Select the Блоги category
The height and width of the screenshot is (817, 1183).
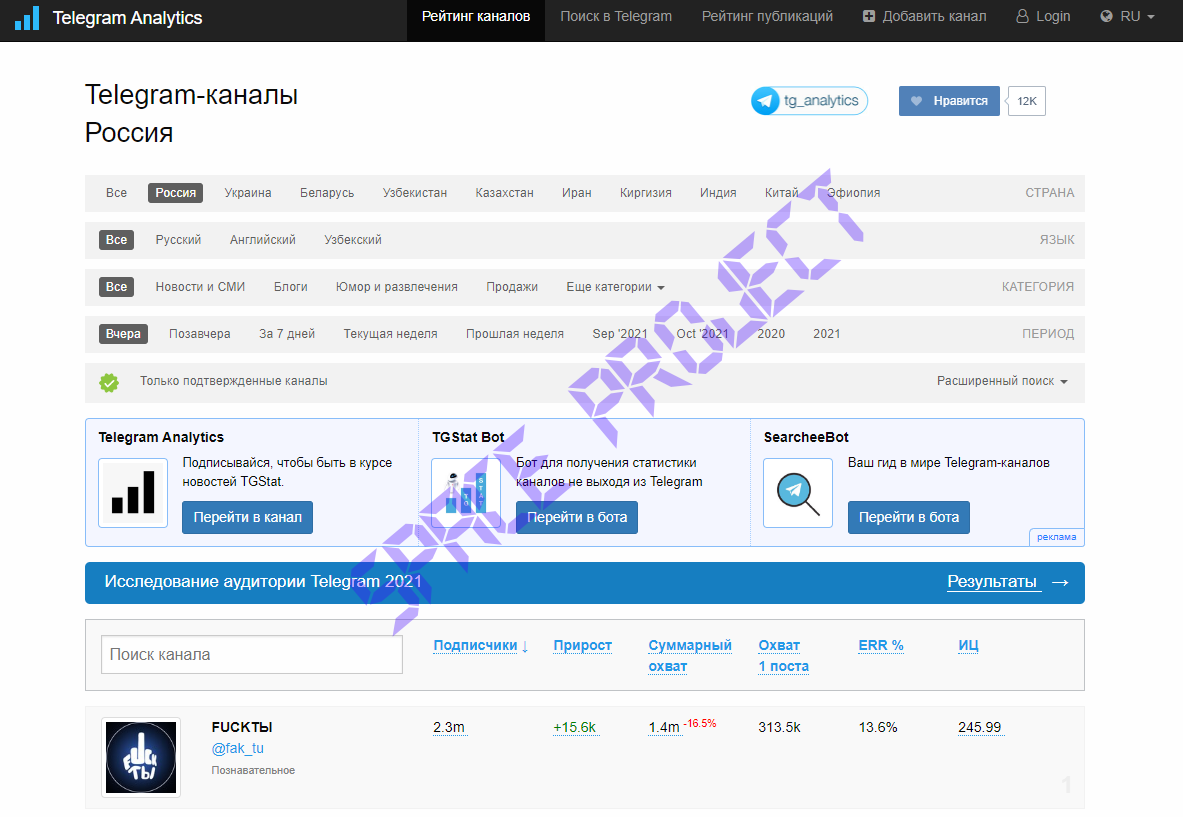click(290, 287)
